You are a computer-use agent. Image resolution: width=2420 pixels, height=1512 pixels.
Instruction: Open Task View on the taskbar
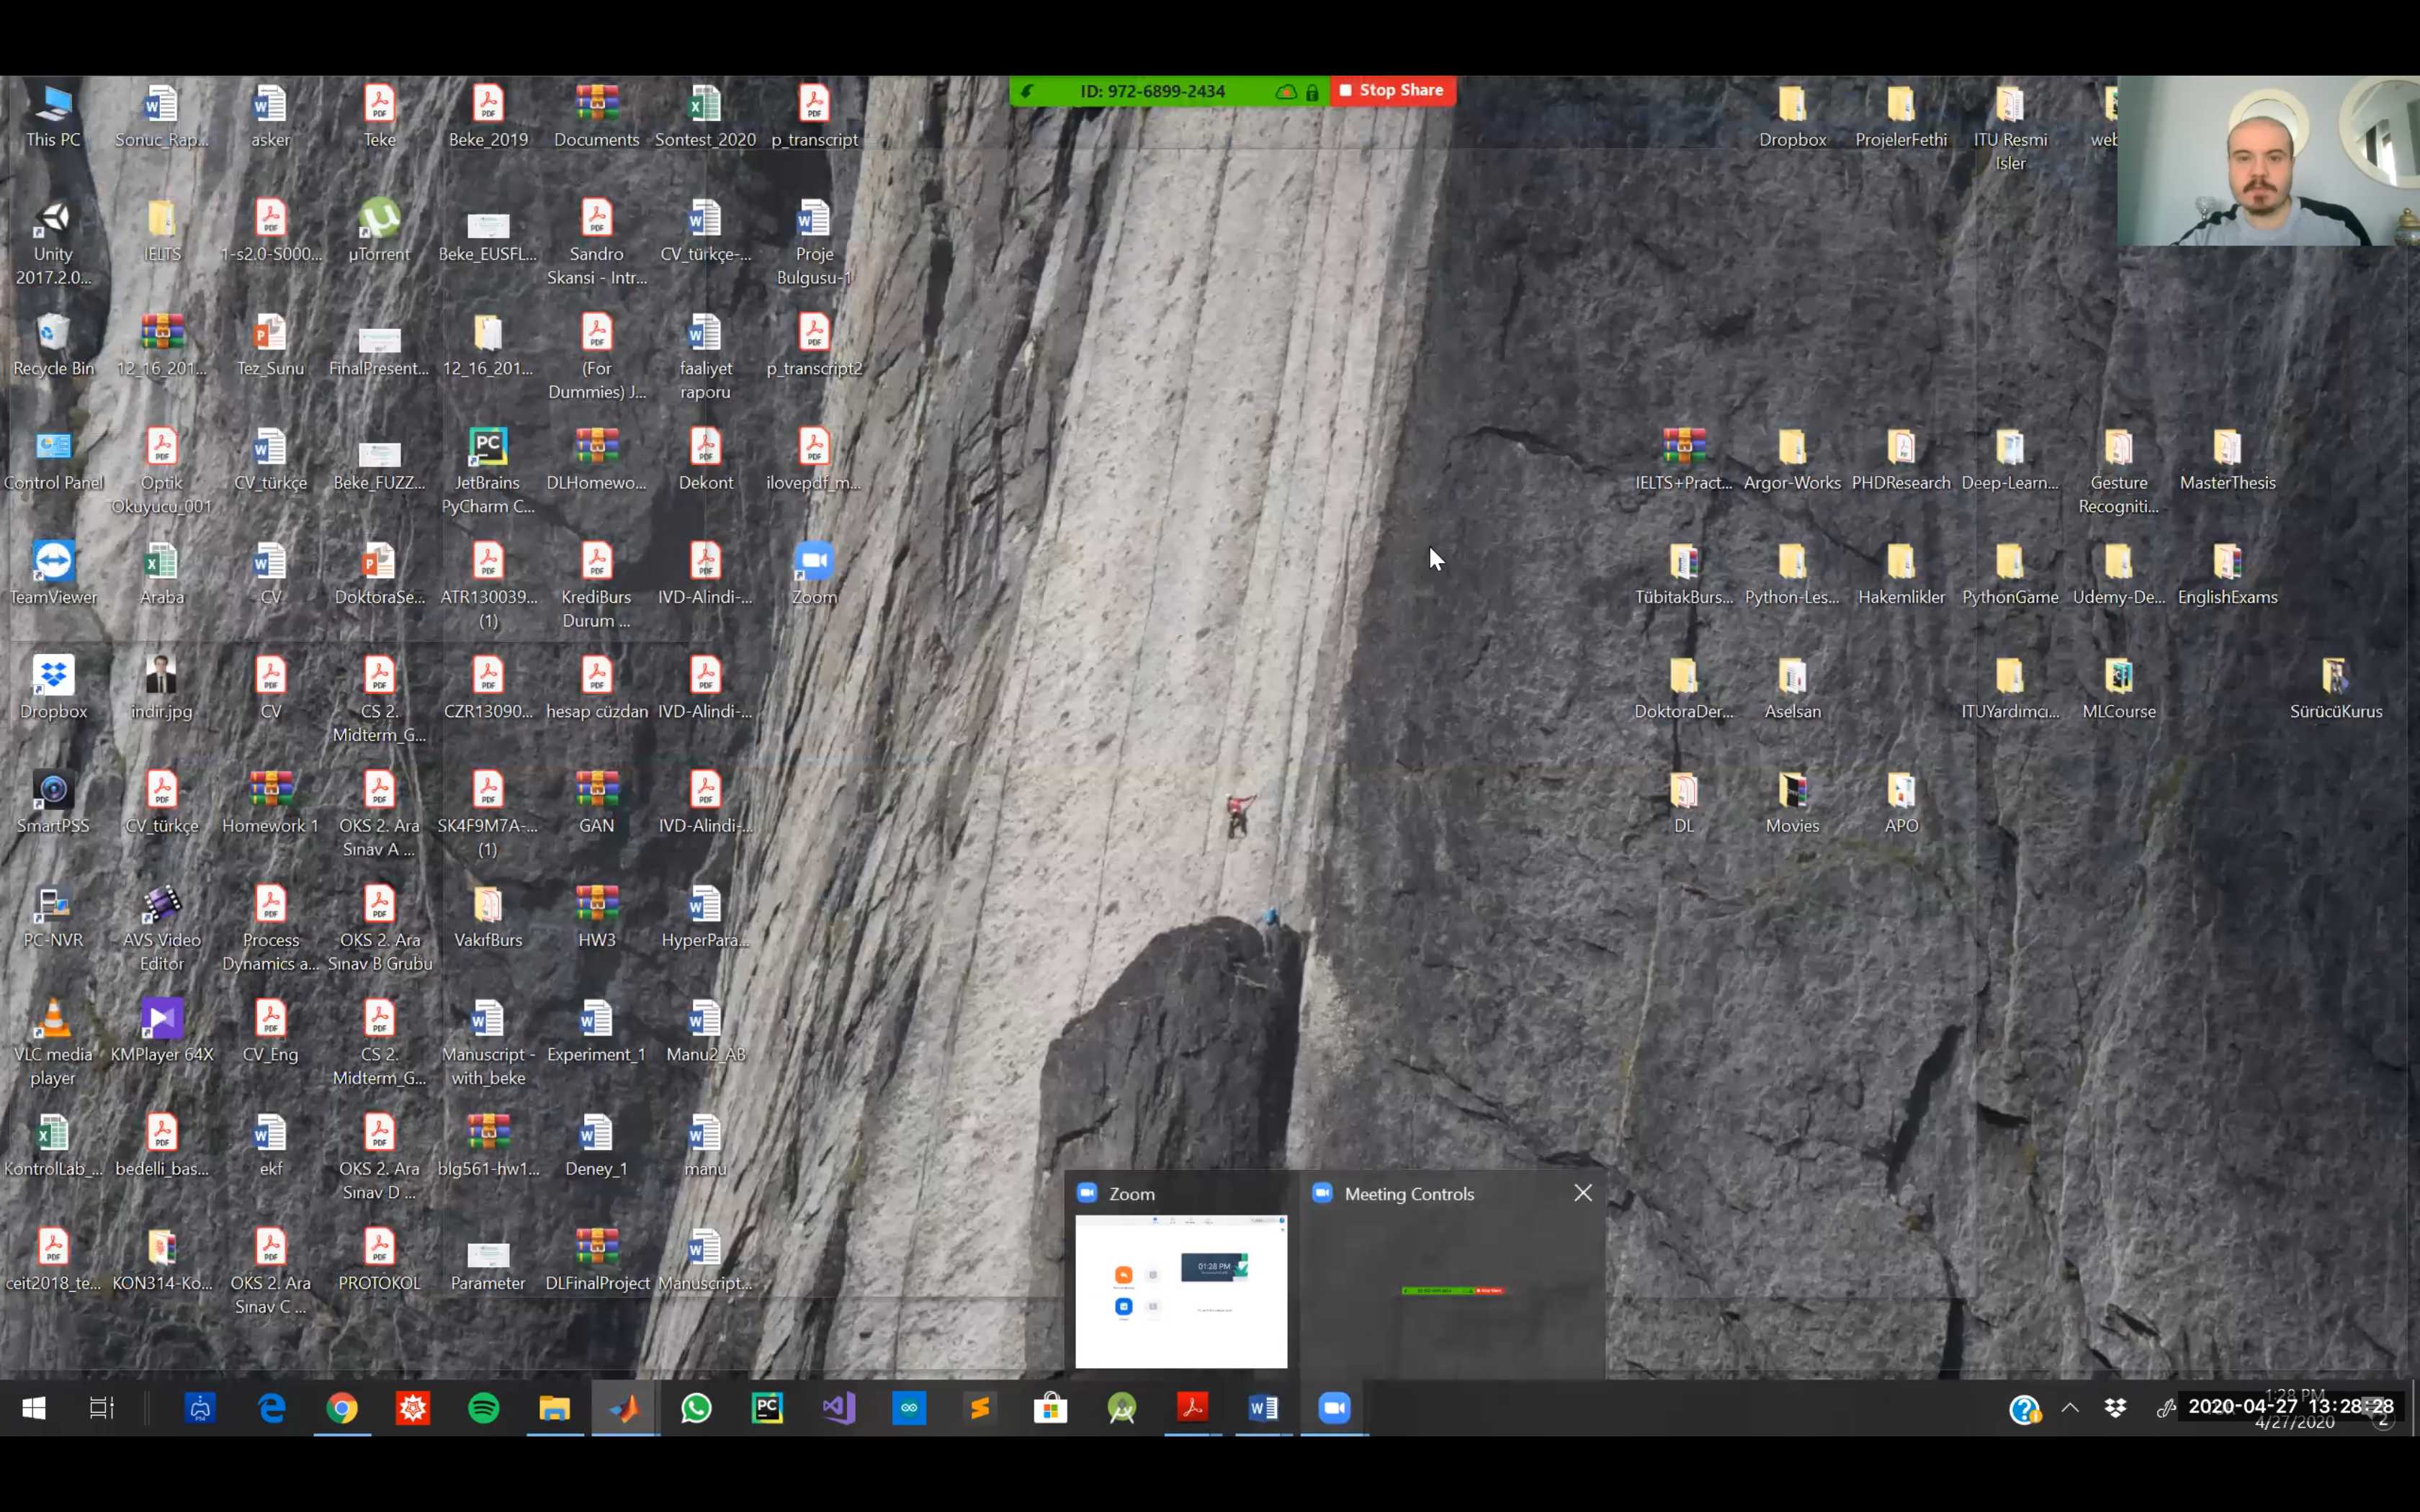pyautogui.click(x=101, y=1408)
